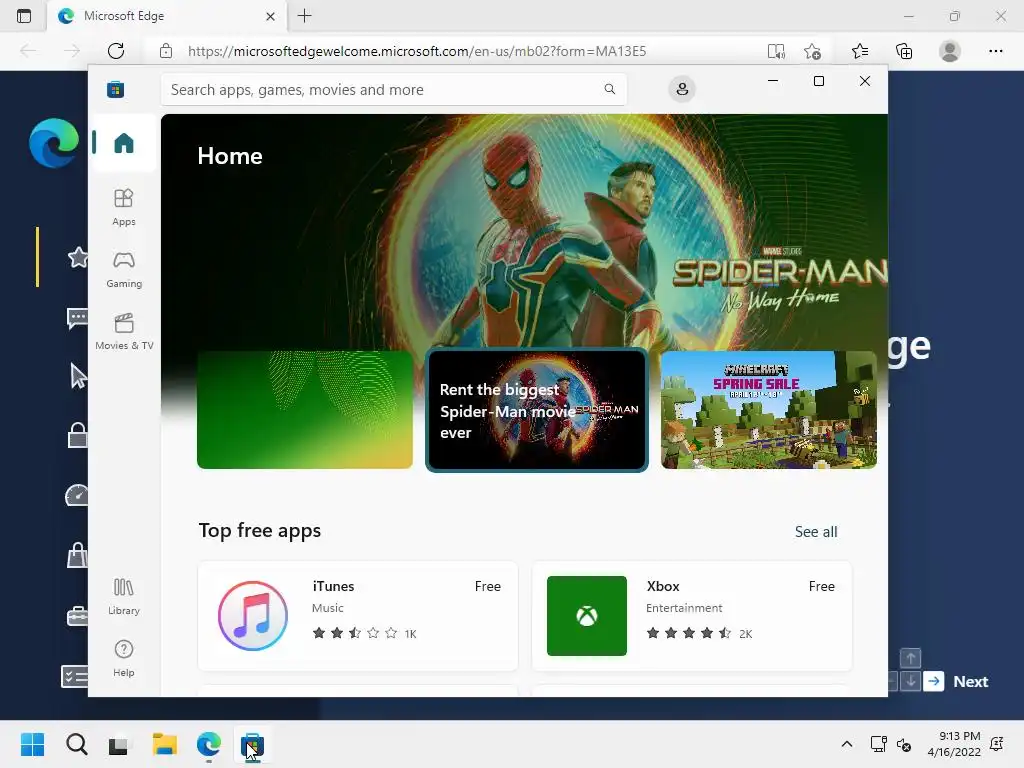This screenshot has width=1024, height=768.
Task: Click the Xbox Entertainment category label
Action: tap(684, 608)
